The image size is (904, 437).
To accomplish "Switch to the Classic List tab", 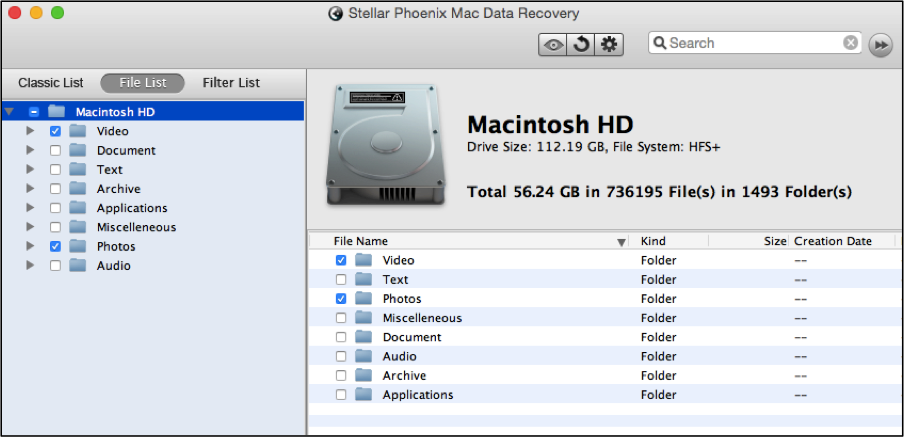I will click(x=51, y=83).
